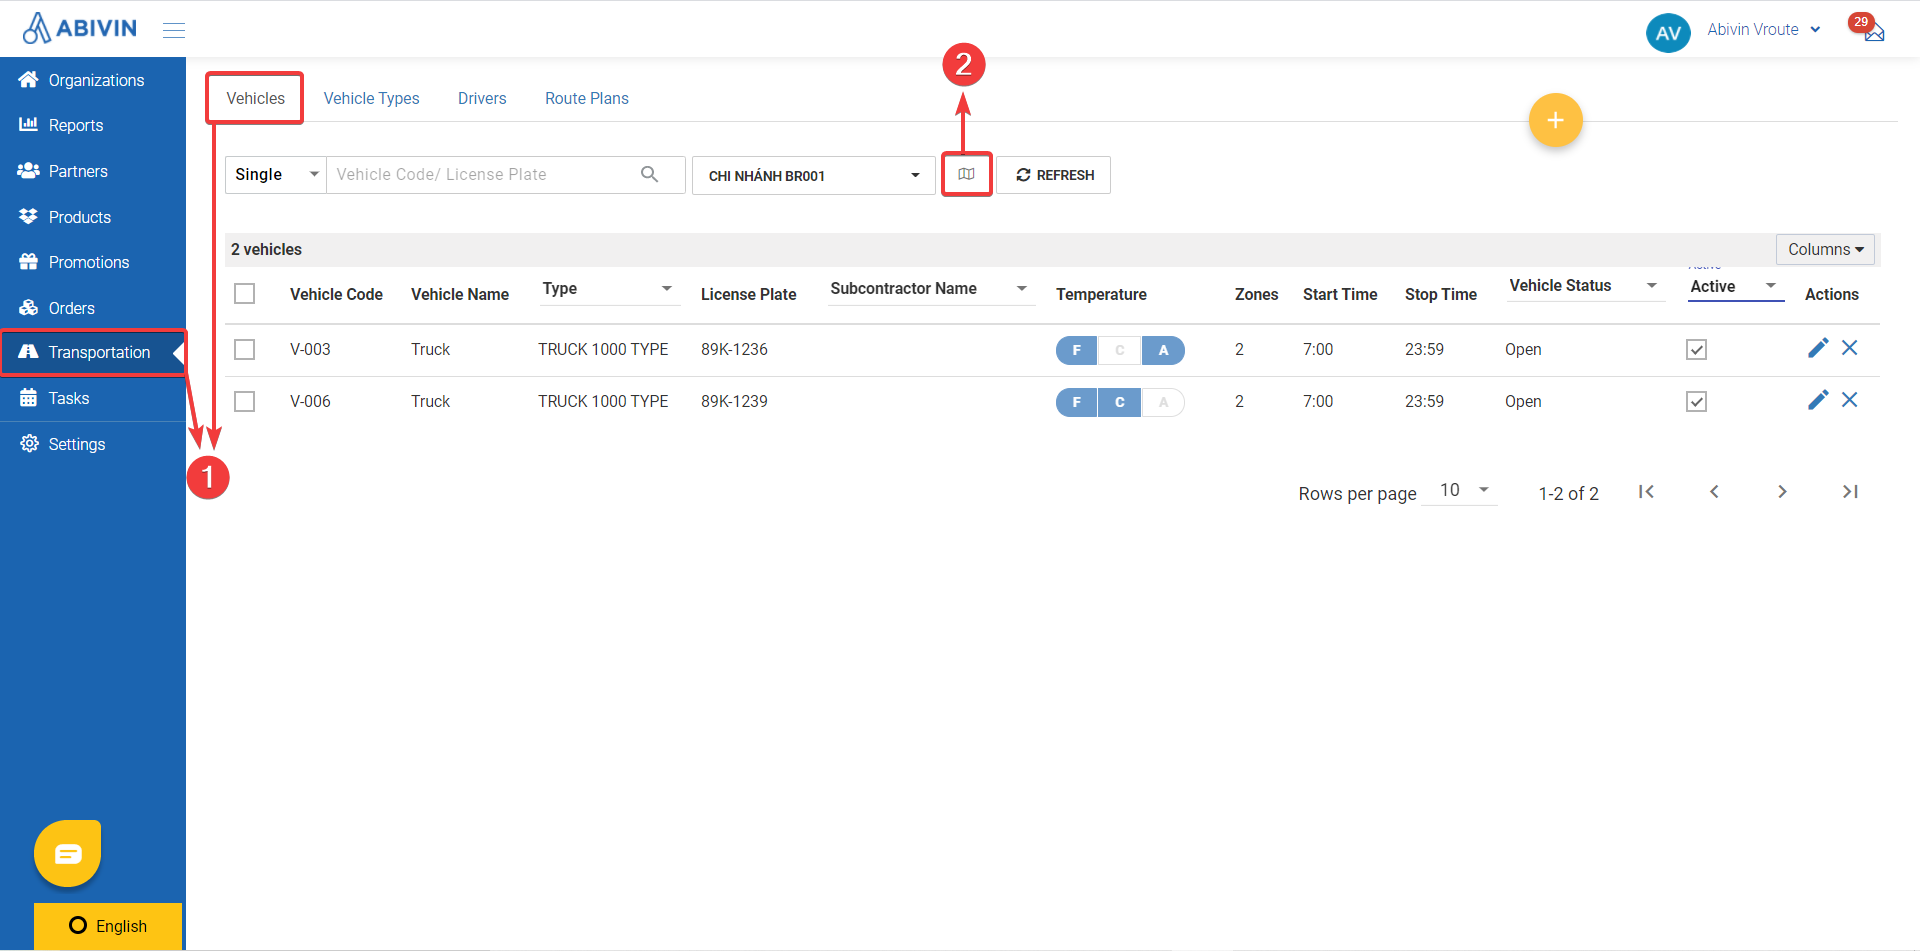Image resolution: width=1920 pixels, height=951 pixels.
Task: Go to next page of table
Action: click(x=1782, y=491)
